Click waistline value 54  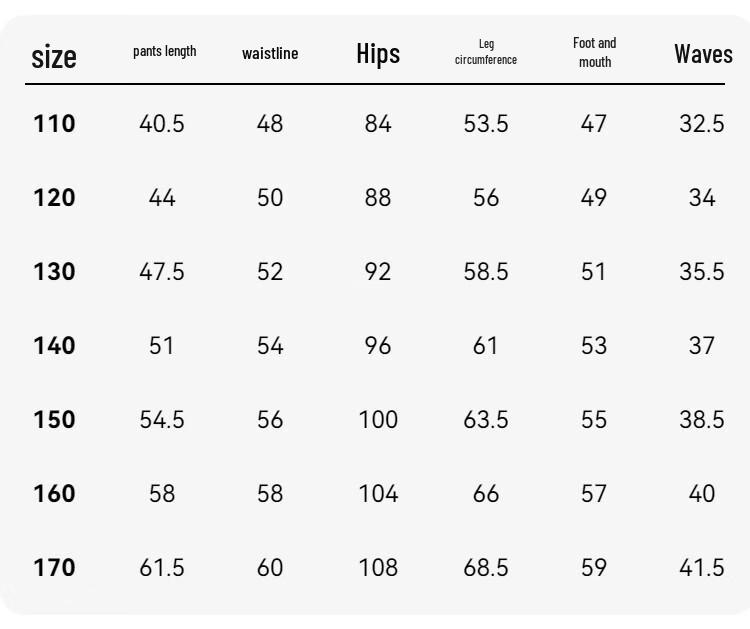[270, 345]
